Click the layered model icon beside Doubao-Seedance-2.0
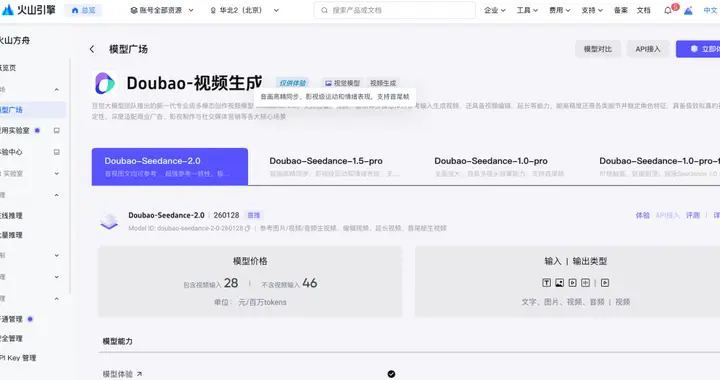Screen dimensions: 720x380 click(x=109, y=221)
